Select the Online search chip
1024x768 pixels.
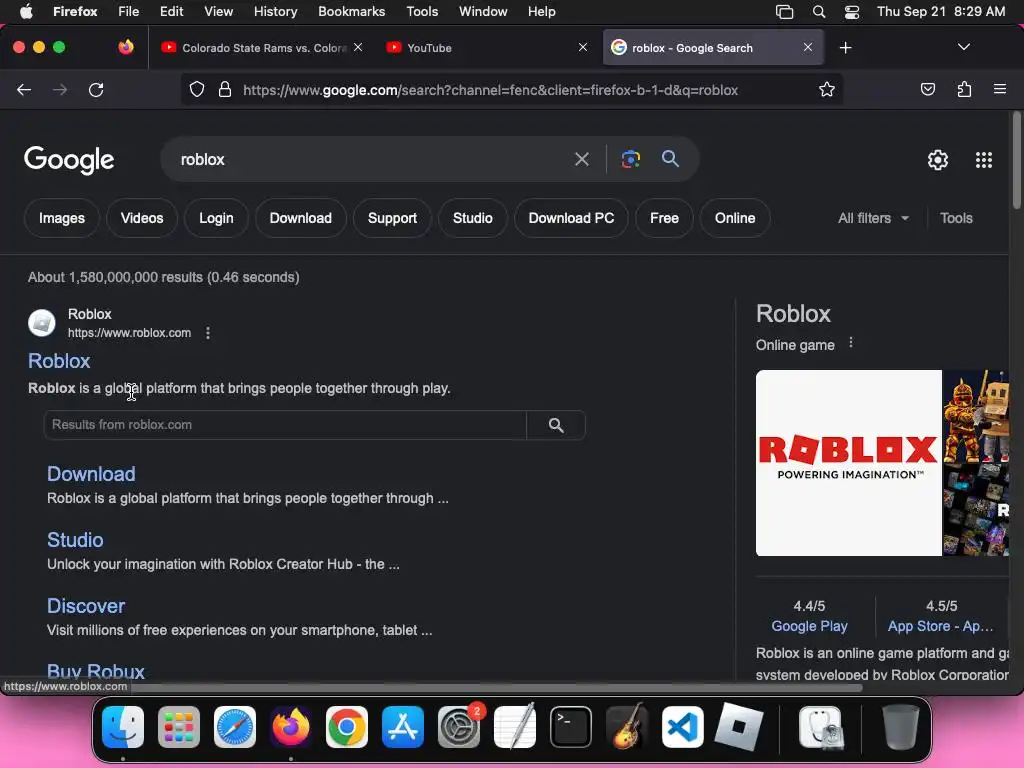point(735,218)
